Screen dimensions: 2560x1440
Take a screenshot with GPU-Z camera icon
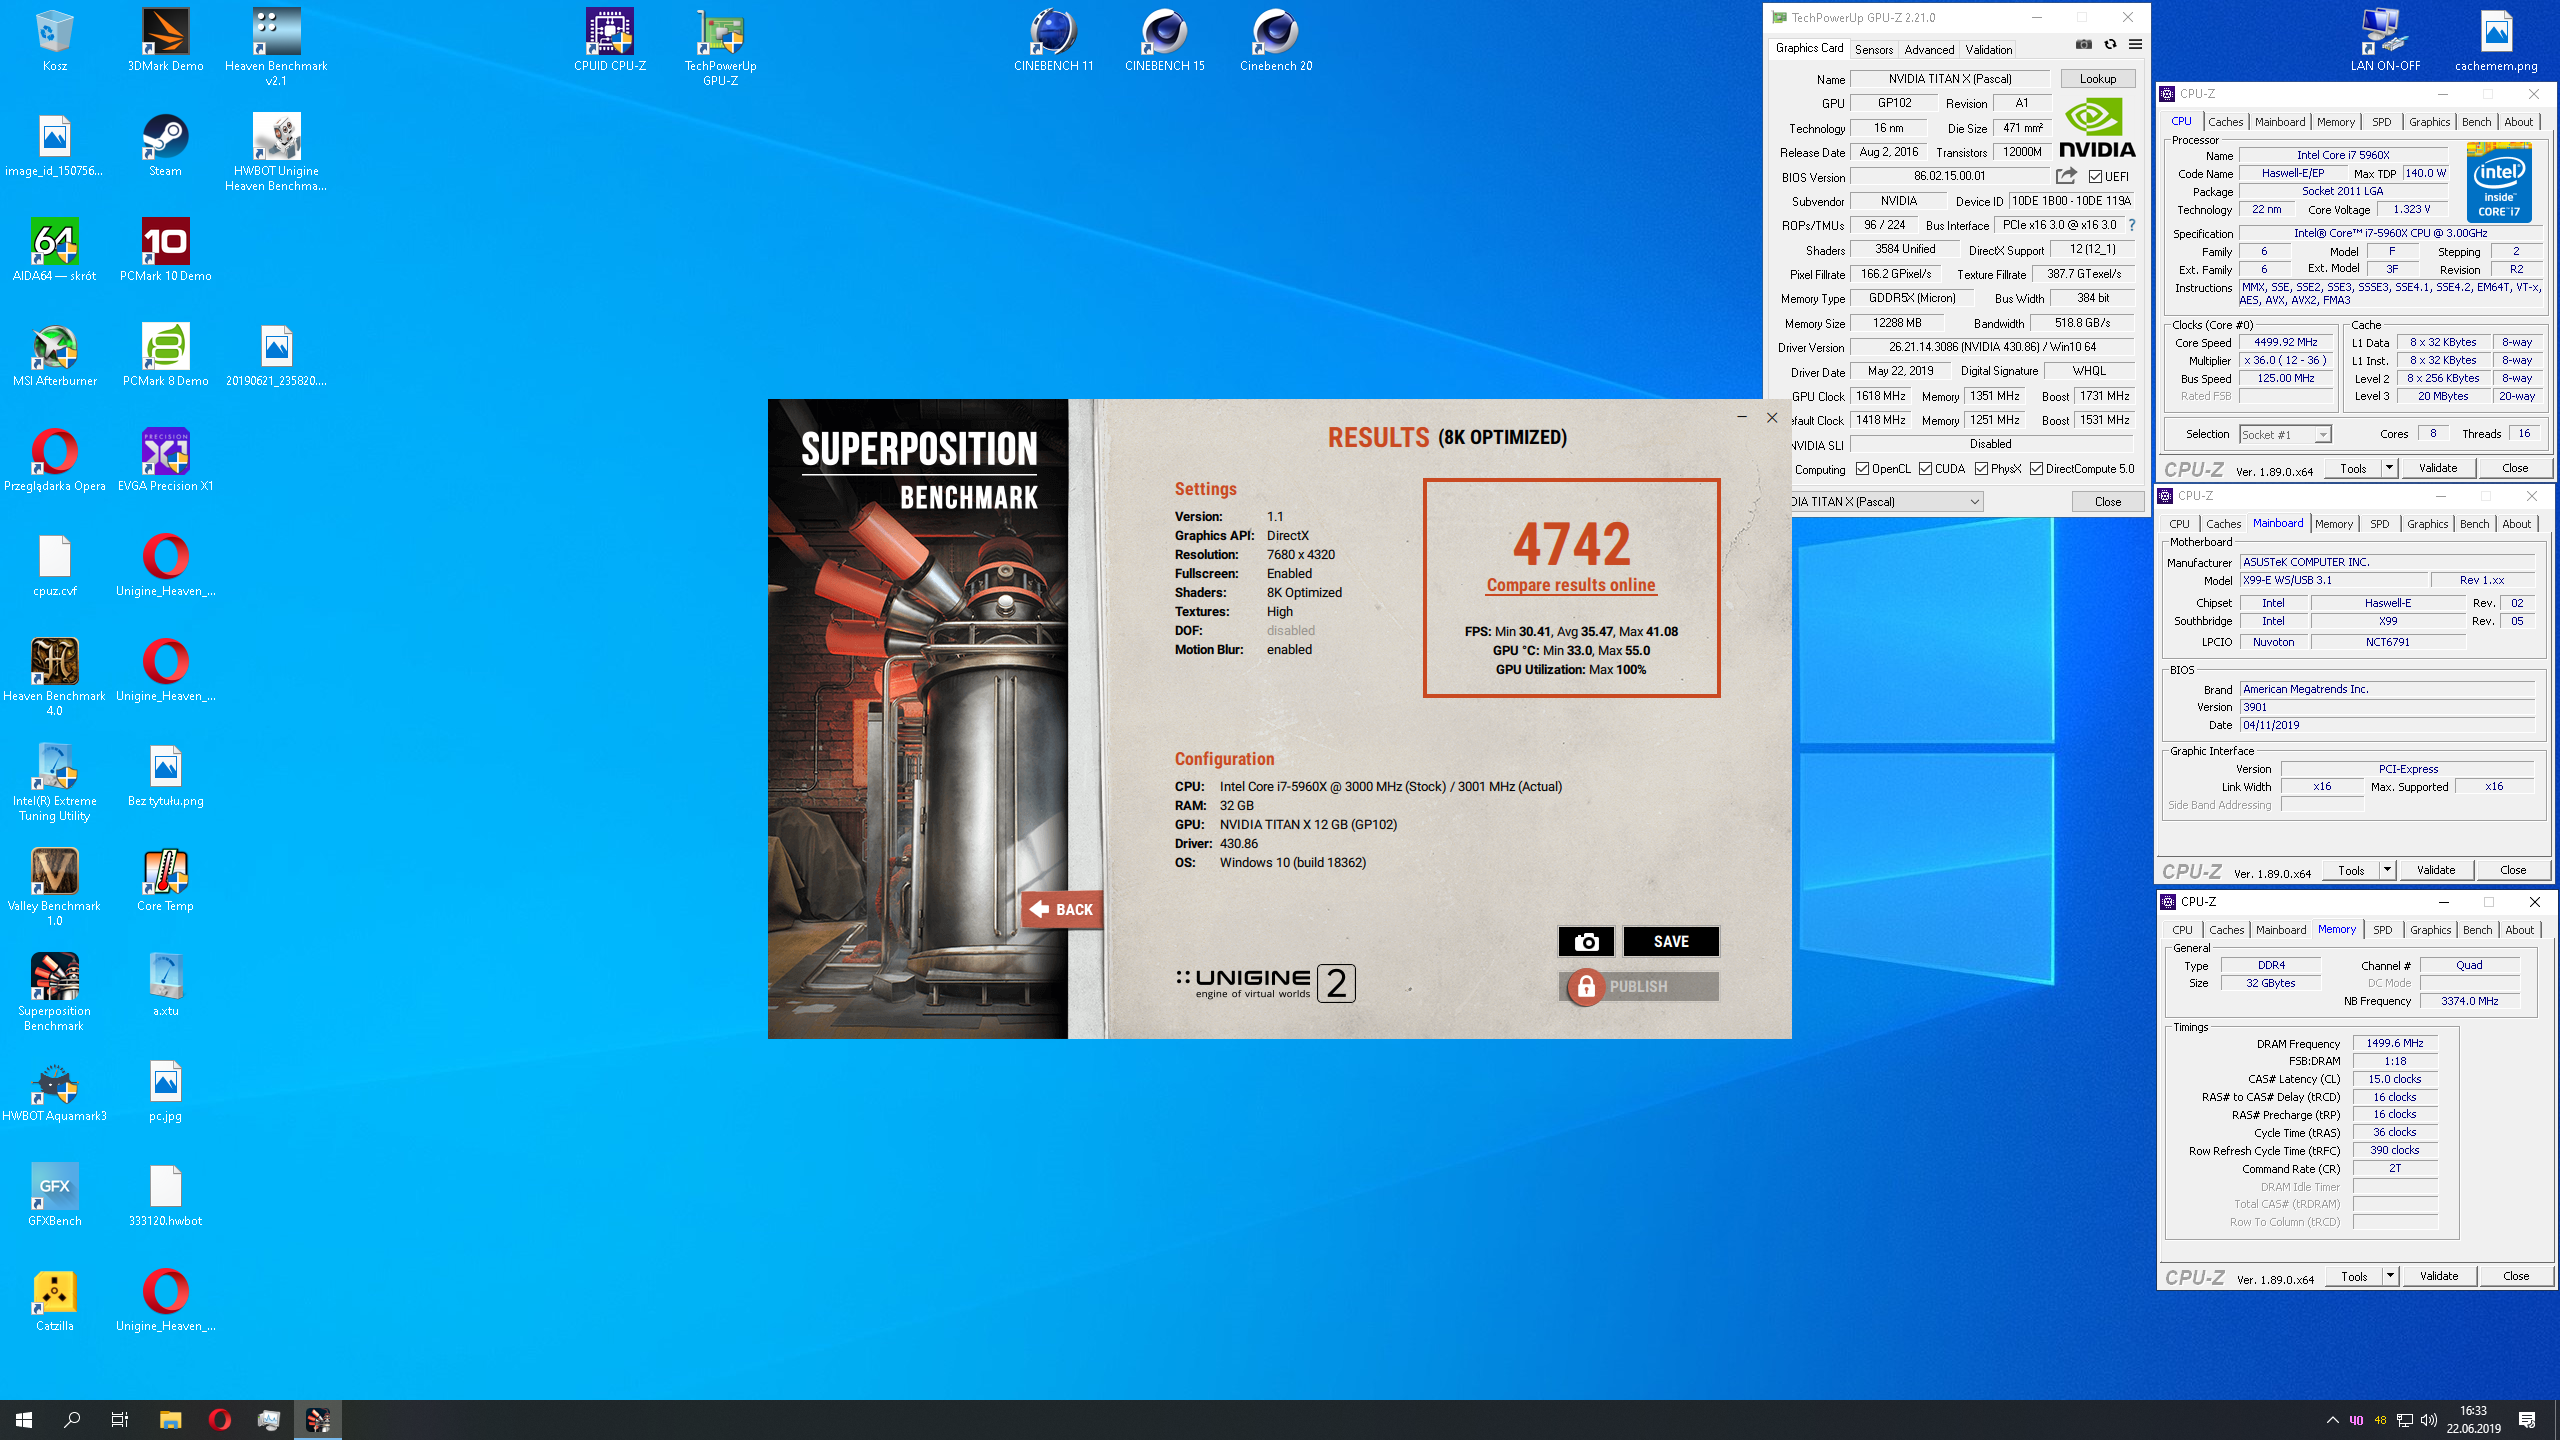(2083, 44)
